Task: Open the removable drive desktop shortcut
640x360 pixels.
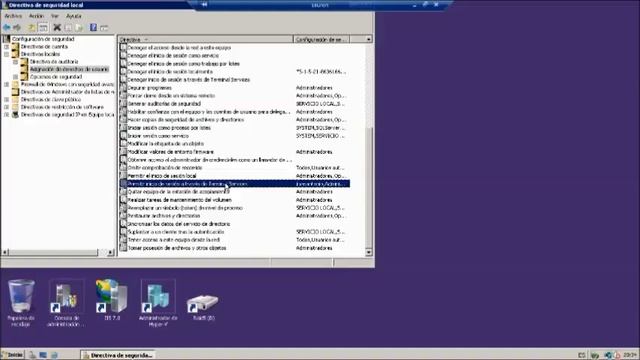Action: coord(203,307)
